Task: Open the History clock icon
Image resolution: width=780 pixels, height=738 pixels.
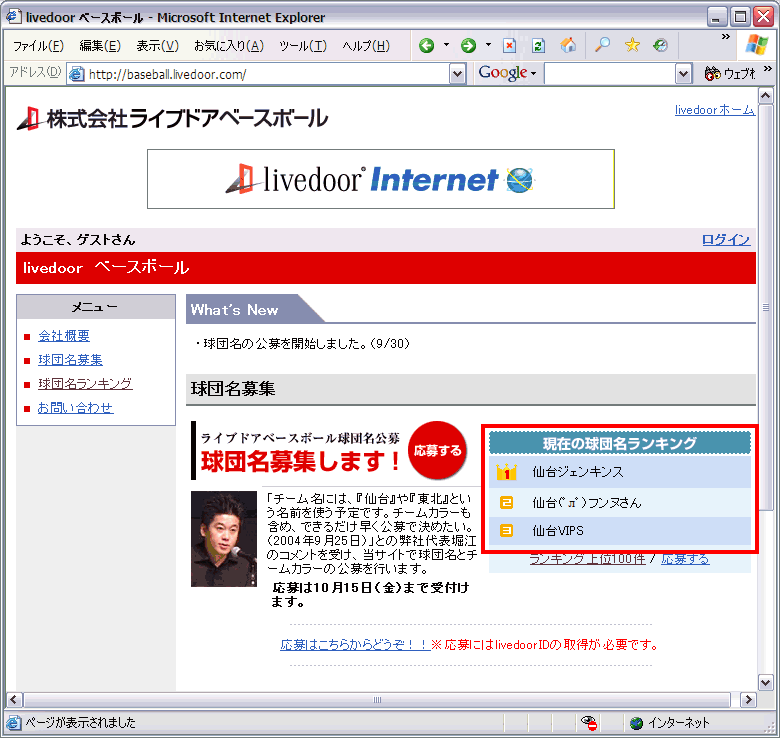Action: 661,46
